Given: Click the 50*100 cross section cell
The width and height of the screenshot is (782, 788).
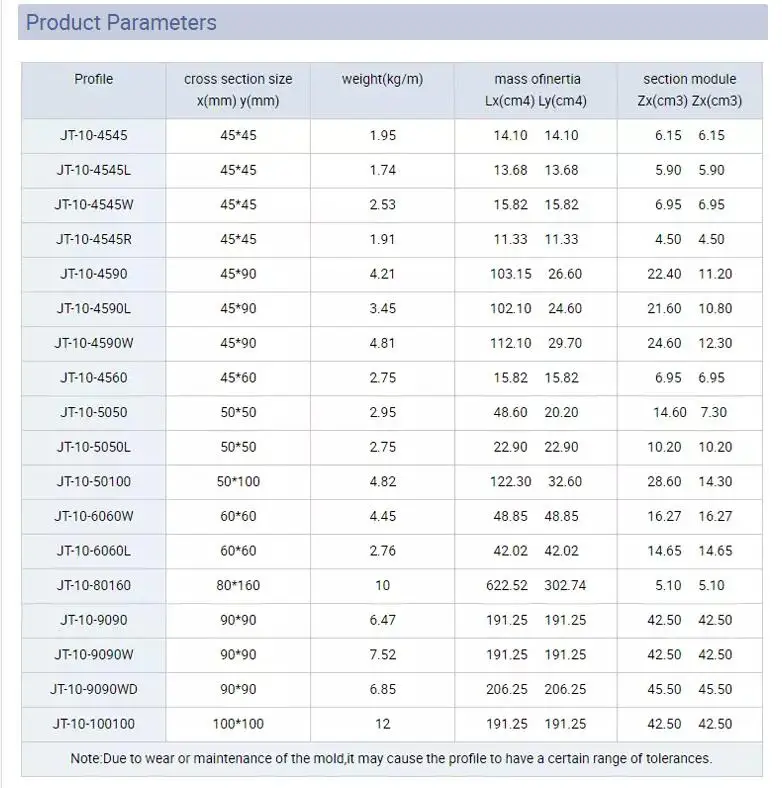Looking at the screenshot, I should [238, 481].
